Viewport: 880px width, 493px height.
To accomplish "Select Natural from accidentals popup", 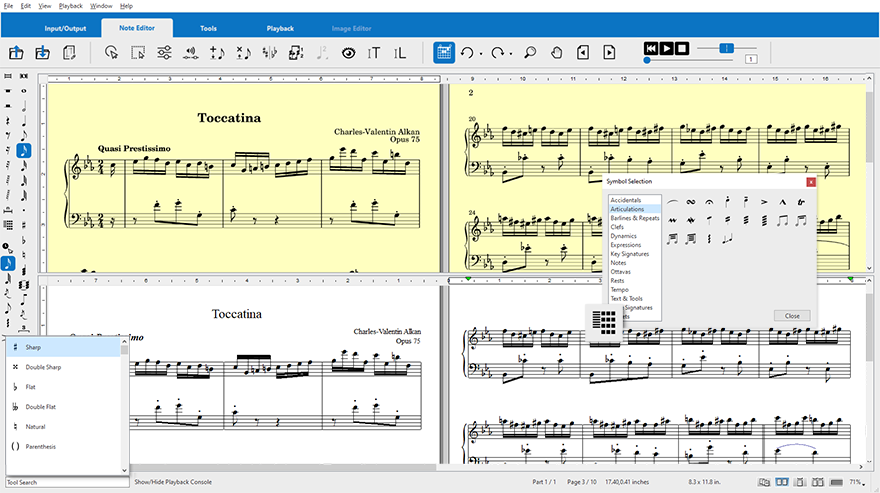I will click(63, 427).
